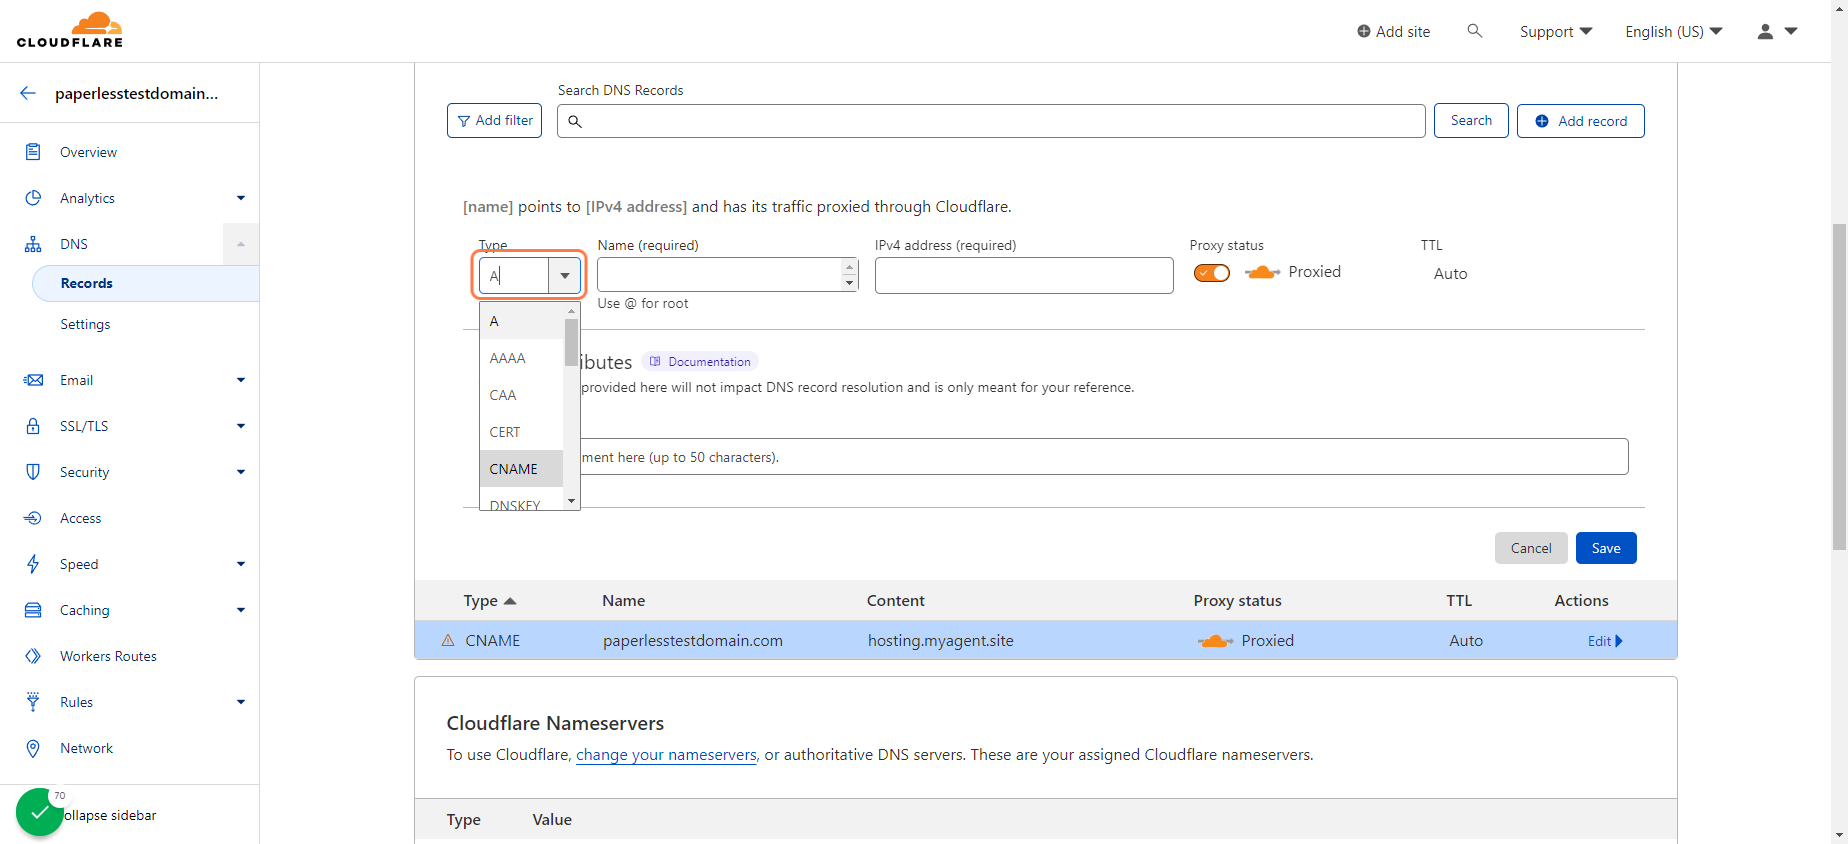Click the Add record button
The image size is (1848, 844).
click(1581, 121)
